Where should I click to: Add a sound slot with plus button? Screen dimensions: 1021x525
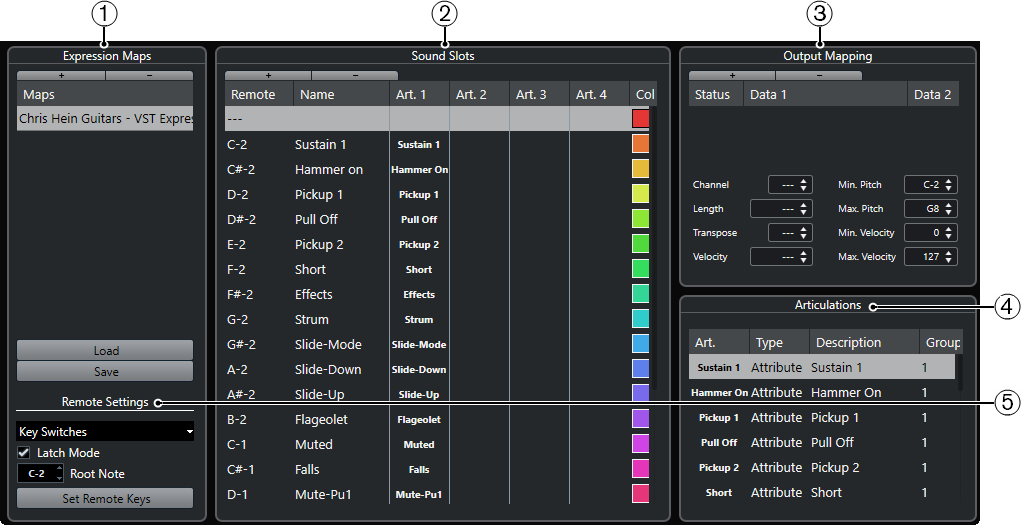click(x=268, y=76)
